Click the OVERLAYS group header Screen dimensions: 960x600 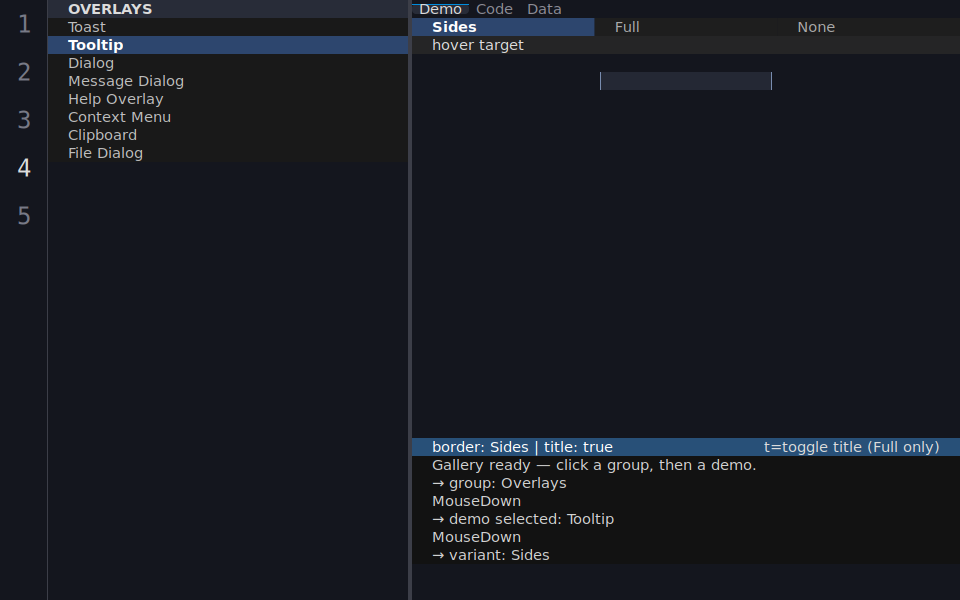[x=228, y=9]
